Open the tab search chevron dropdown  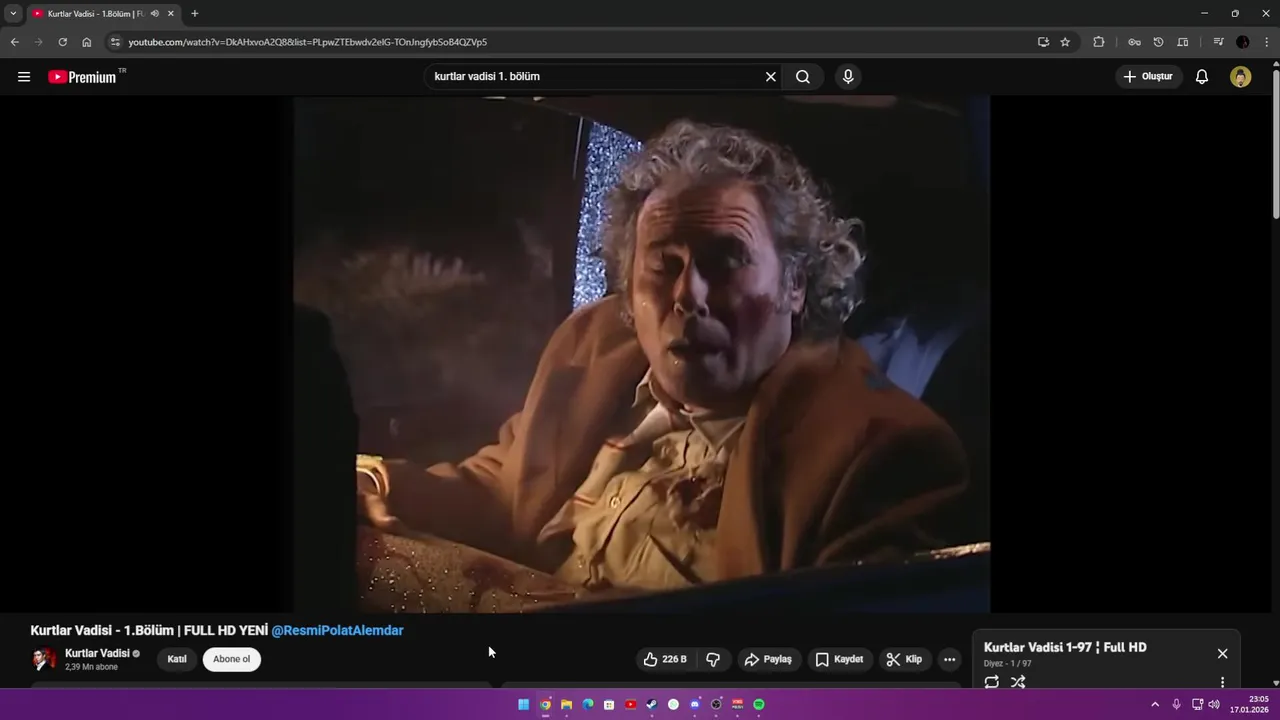pos(13,14)
